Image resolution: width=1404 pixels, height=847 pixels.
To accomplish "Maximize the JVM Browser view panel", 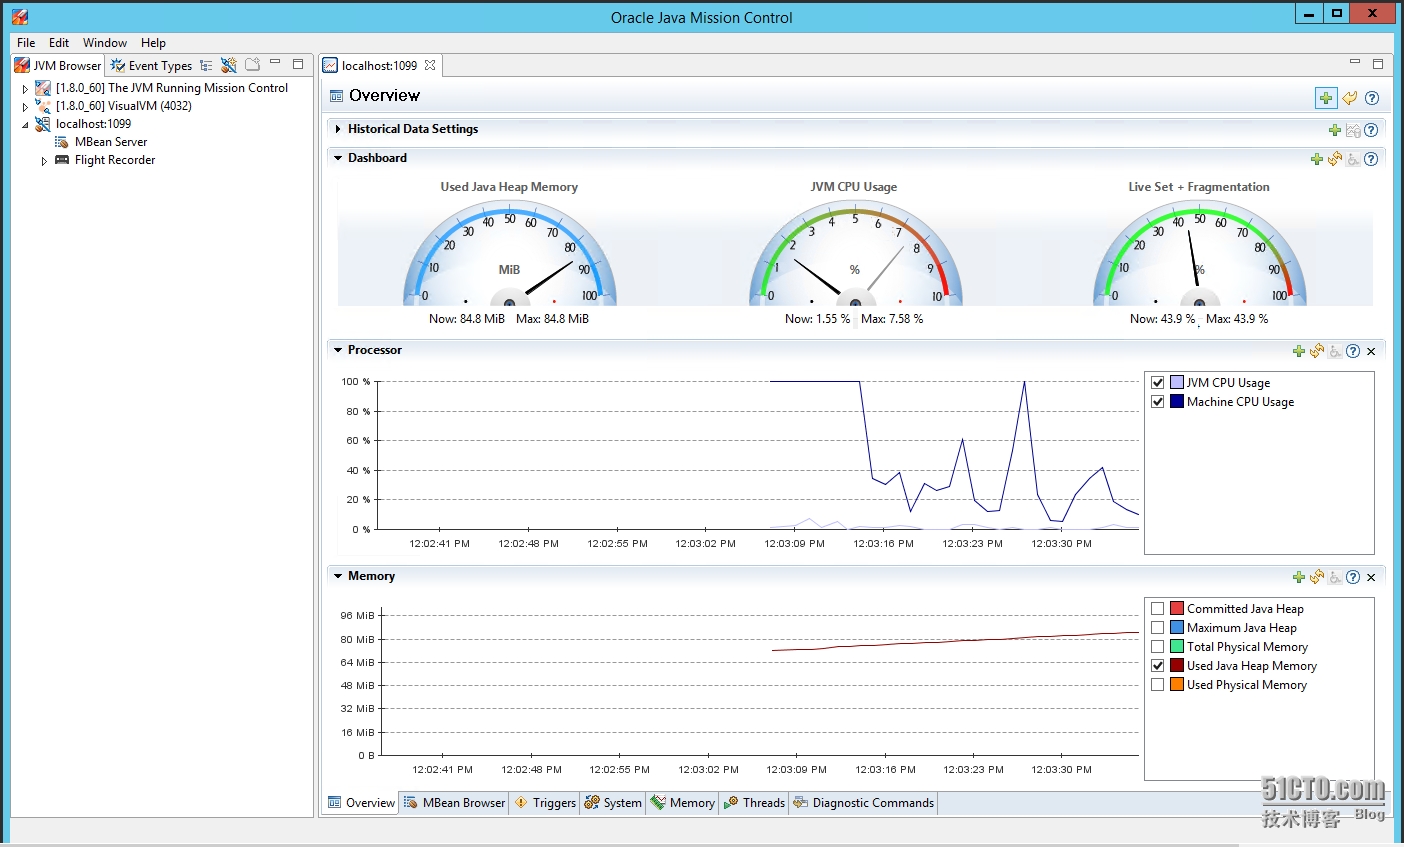I will (298, 63).
